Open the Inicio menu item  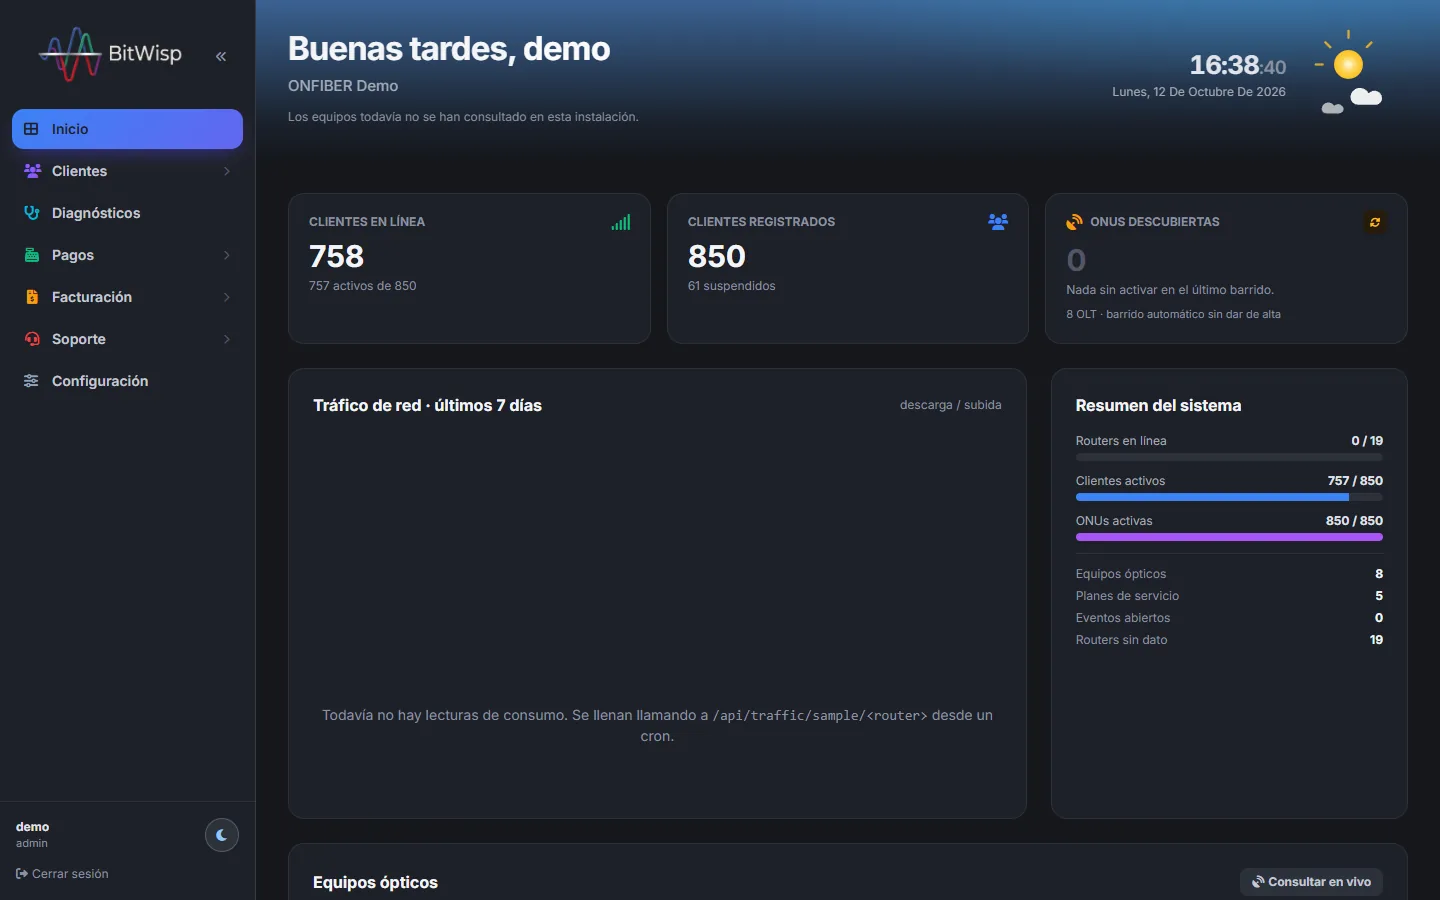(x=127, y=129)
